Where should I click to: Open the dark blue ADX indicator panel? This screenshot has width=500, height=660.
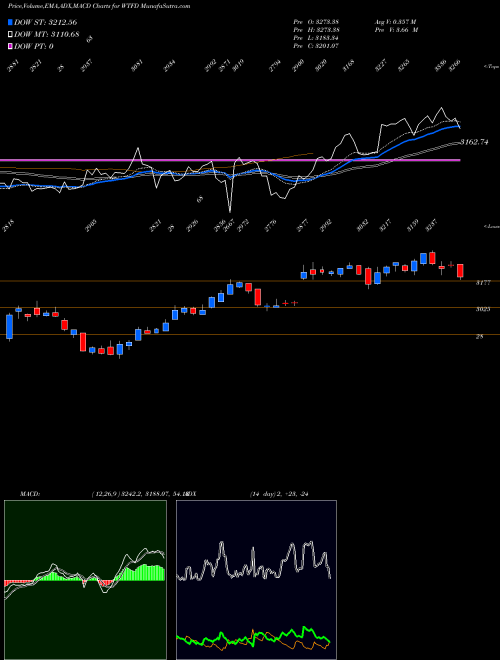coord(256,580)
